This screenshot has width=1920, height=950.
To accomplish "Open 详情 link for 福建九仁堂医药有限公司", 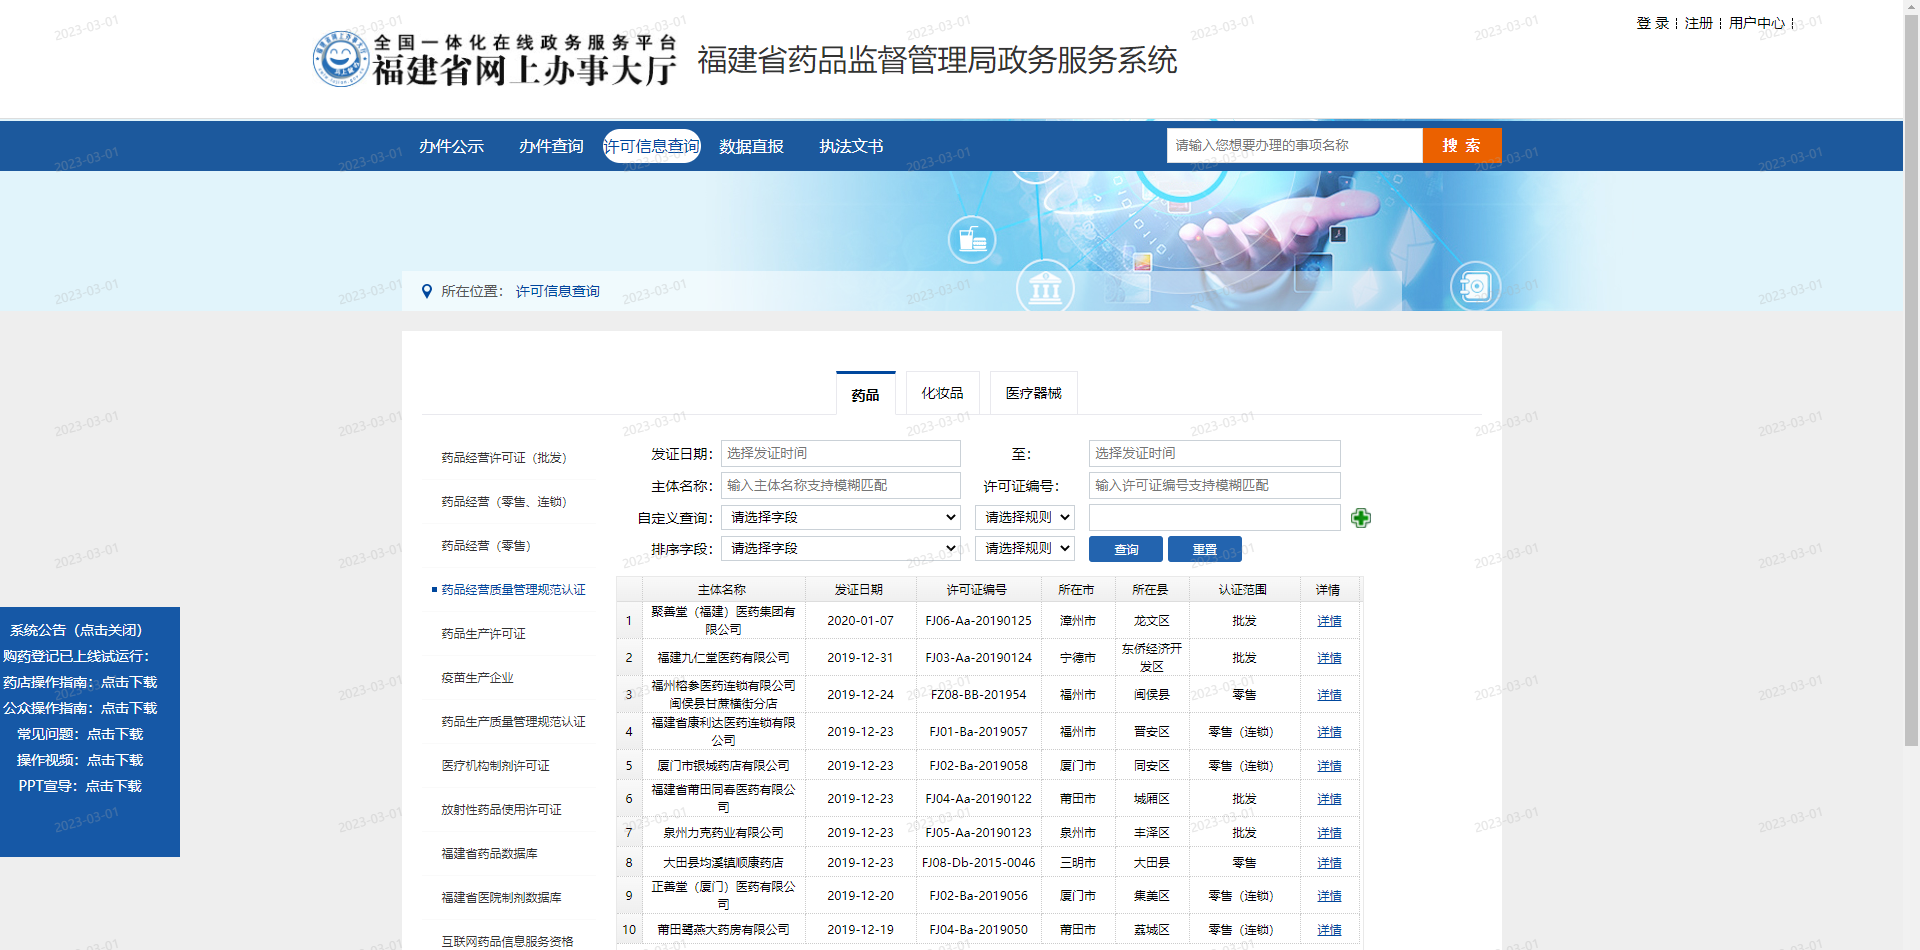I will (1329, 658).
